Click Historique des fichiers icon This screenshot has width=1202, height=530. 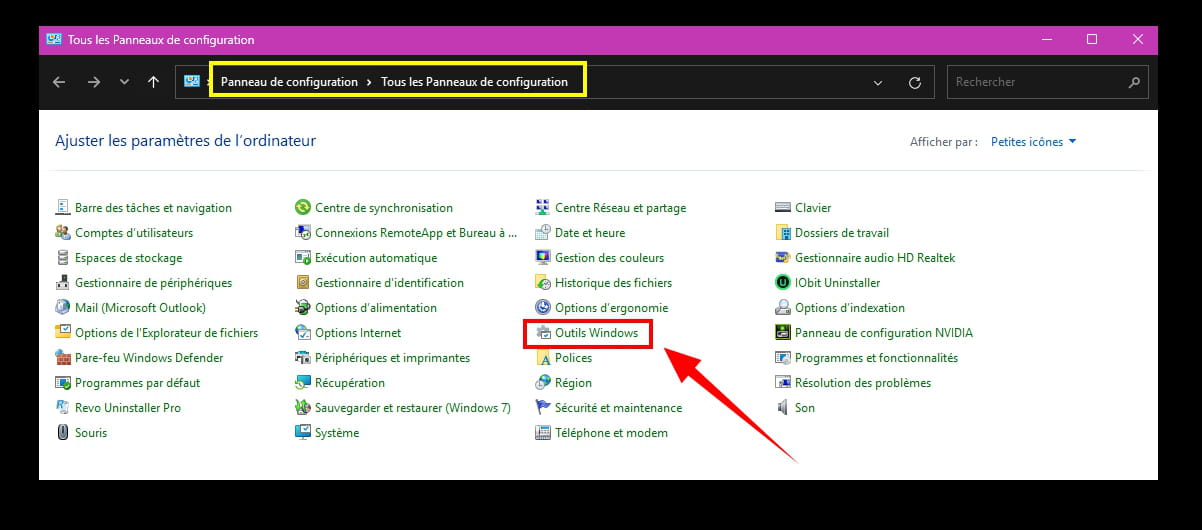pyautogui.click(x=543, y=283)
